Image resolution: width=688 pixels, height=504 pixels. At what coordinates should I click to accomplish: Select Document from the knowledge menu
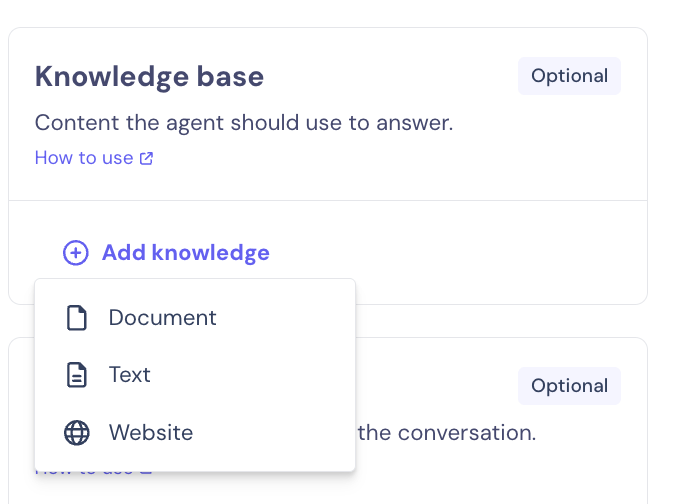162,318
